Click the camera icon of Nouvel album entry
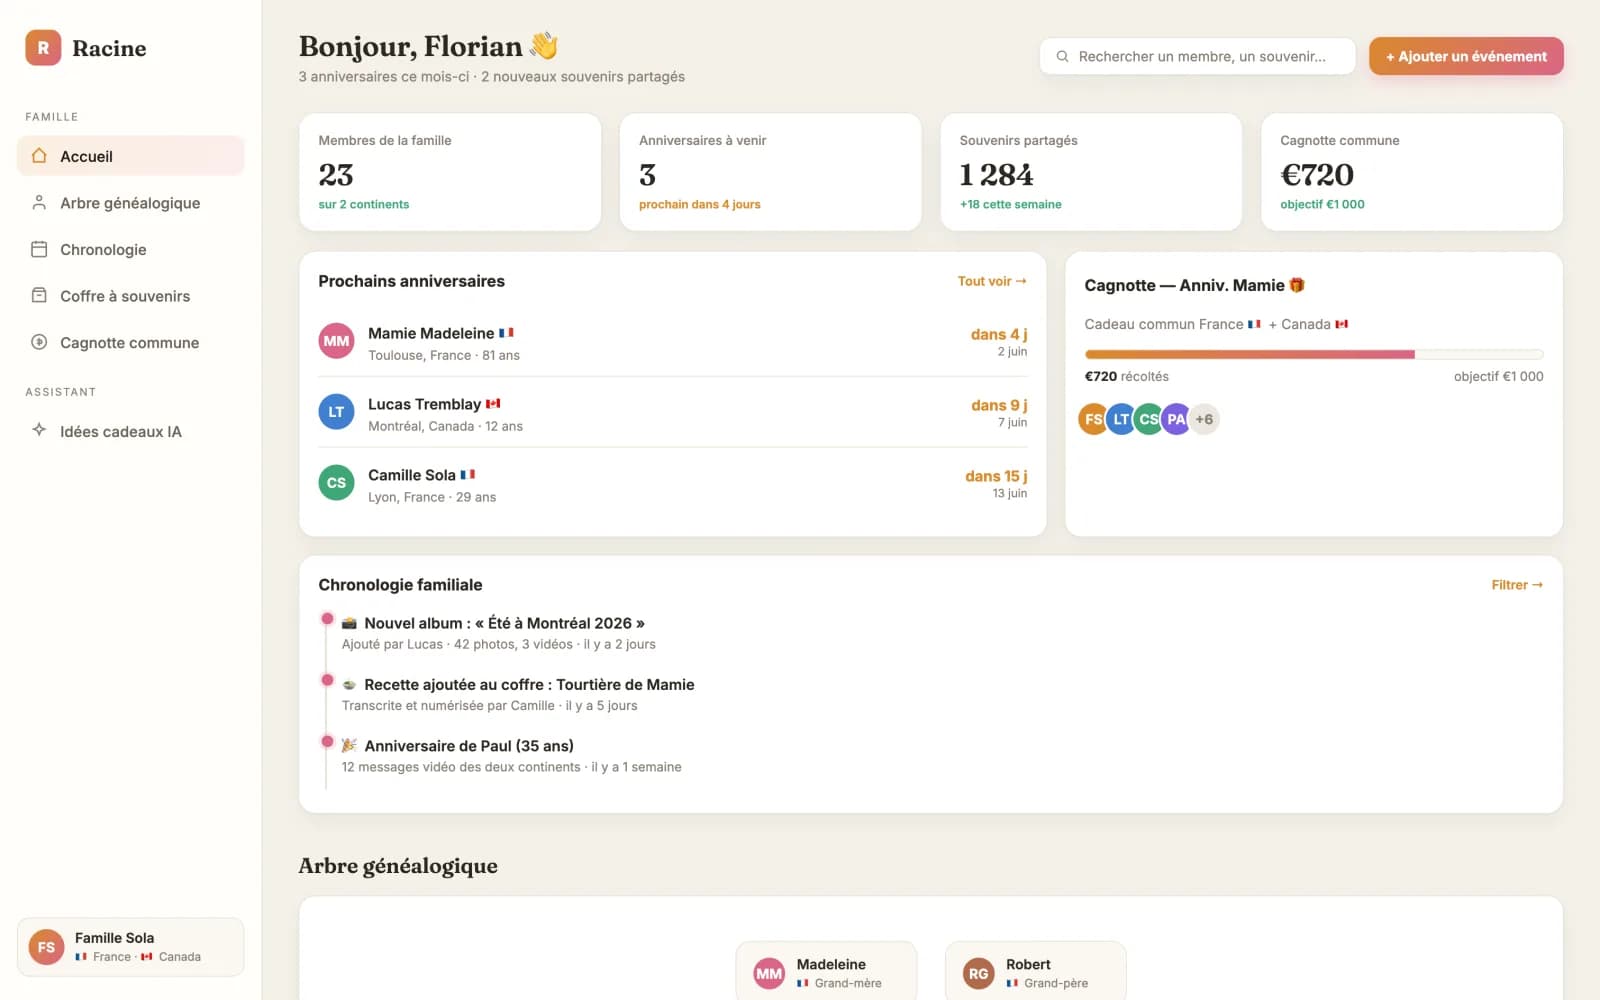The image size is (1600, 1000). (x=349, y=623)
